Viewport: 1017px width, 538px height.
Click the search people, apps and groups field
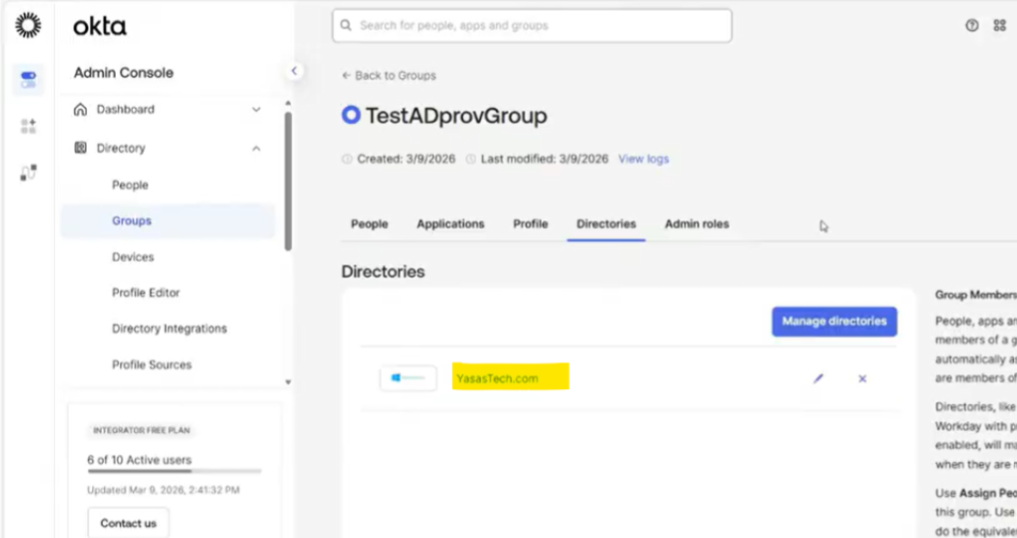pos(532,26)
